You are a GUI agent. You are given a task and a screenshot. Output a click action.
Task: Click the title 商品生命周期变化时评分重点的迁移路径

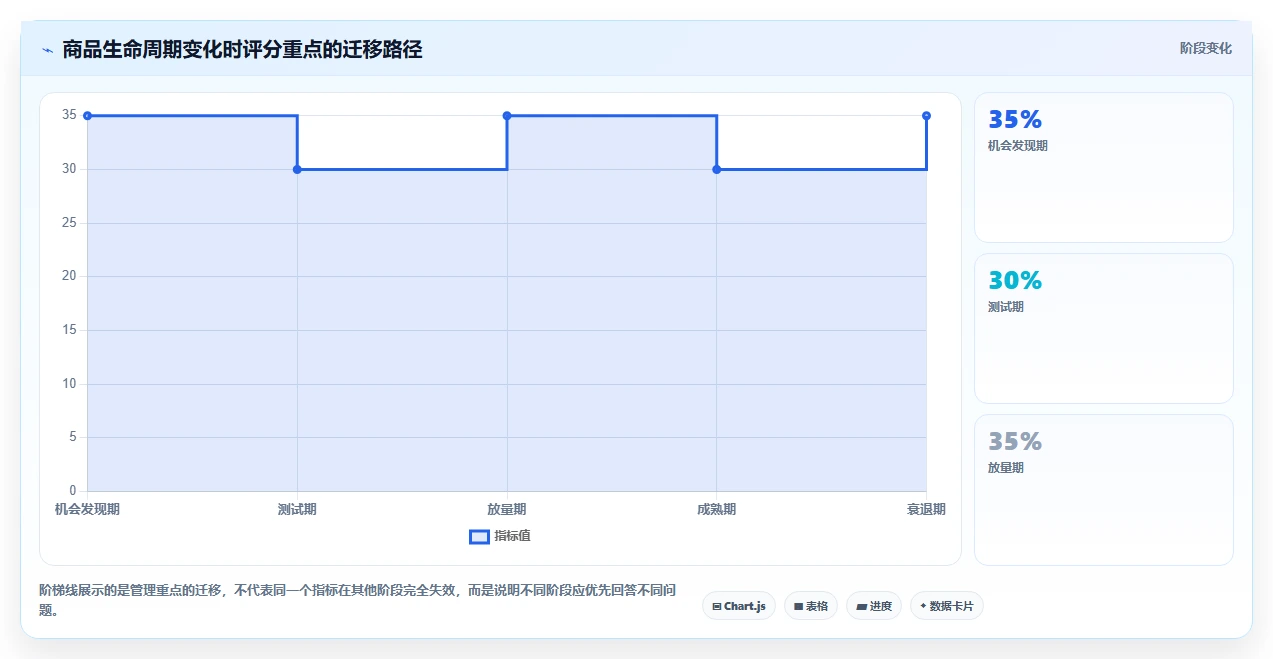coord(242,49)
